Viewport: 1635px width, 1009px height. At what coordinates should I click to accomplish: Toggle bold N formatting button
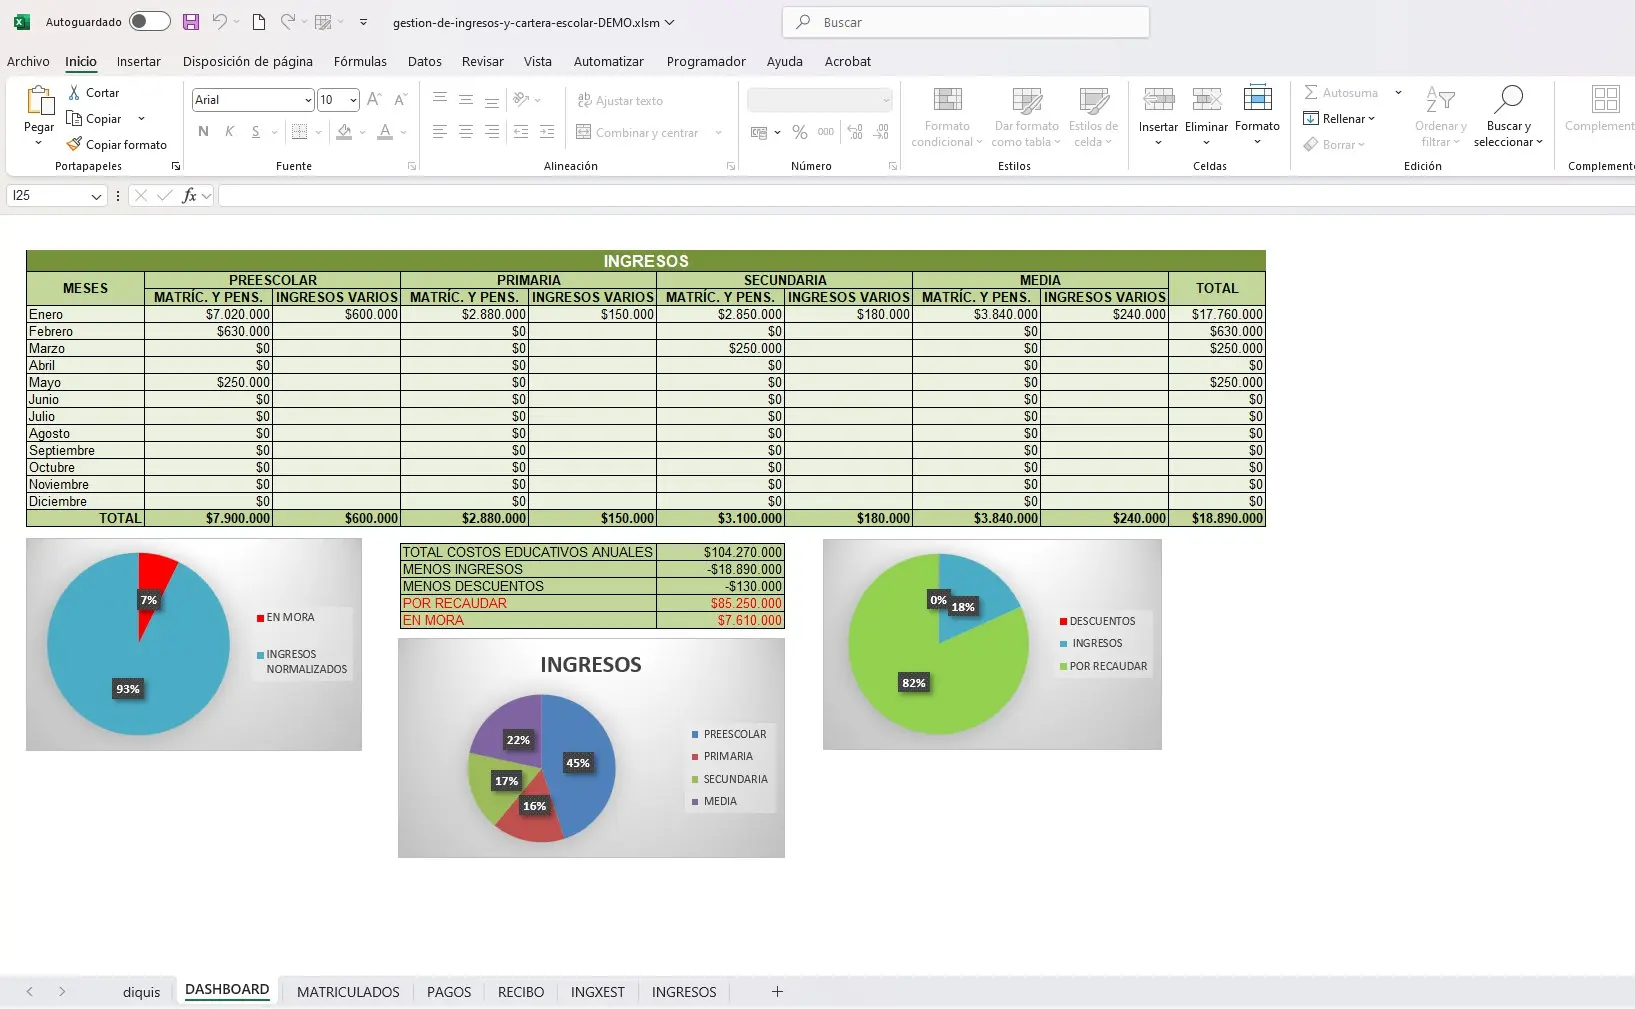204,132
